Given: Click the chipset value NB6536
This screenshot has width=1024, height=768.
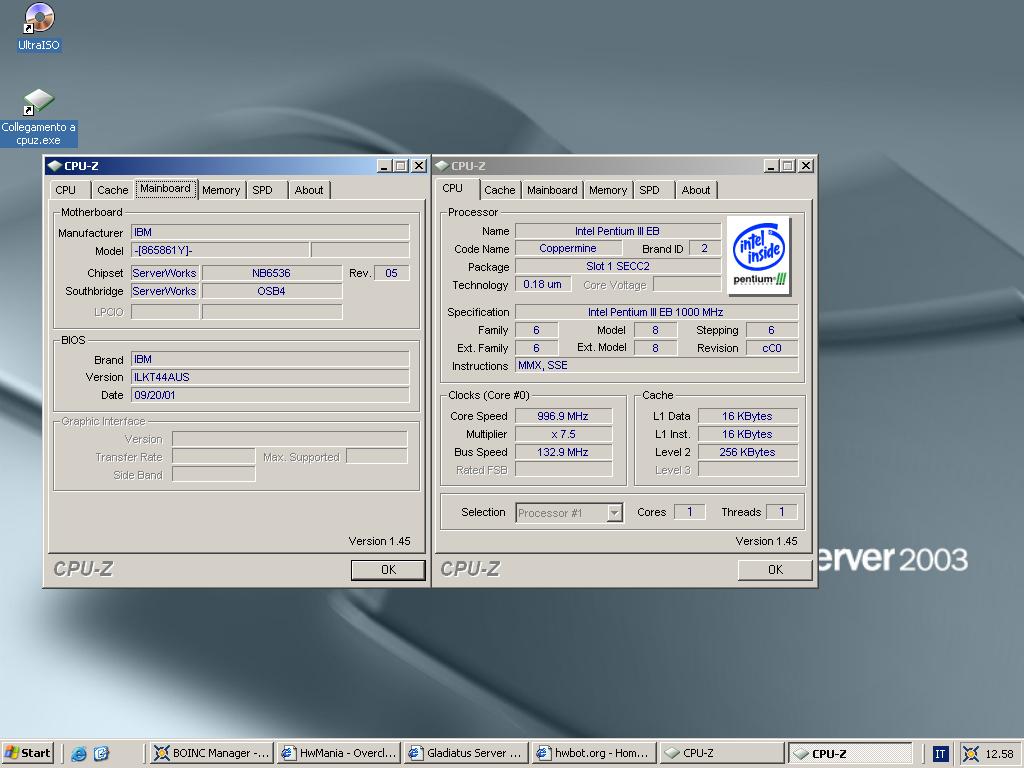Looking at the screenshot, I should coord(272,273).
